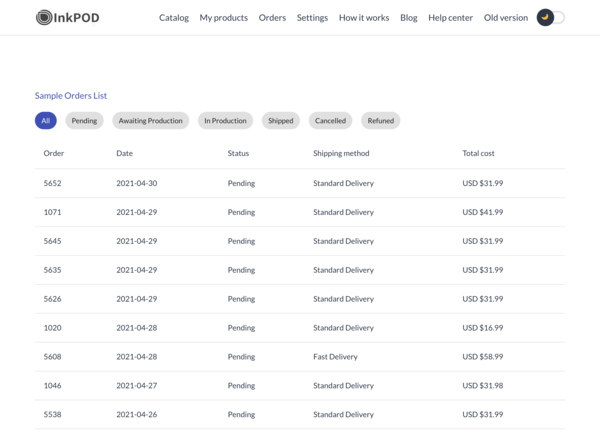Filter orders by Shipped
Screen dimensions: 600x433
tap(280, 120)
